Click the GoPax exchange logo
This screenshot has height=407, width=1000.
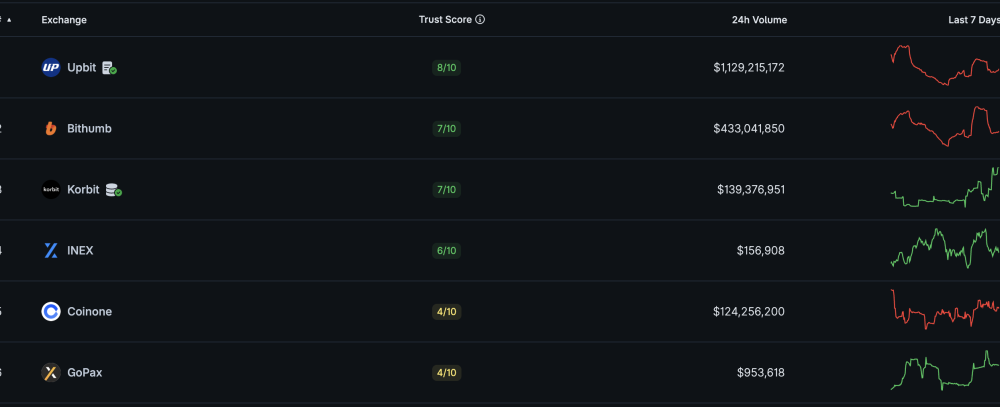tap(51, 373)
